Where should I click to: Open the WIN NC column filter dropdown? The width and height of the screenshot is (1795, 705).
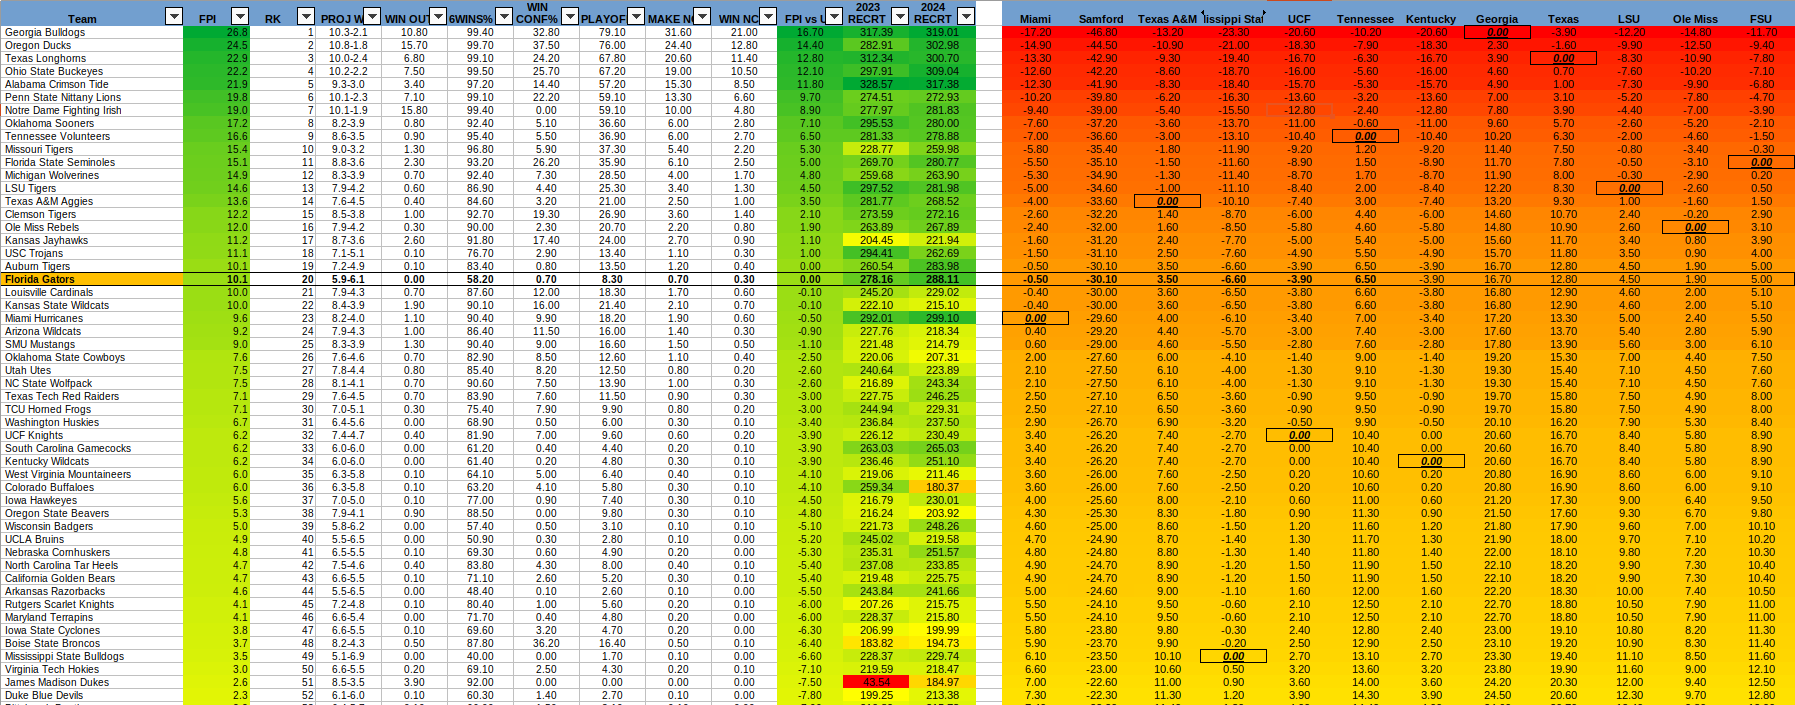pos(768,16)
